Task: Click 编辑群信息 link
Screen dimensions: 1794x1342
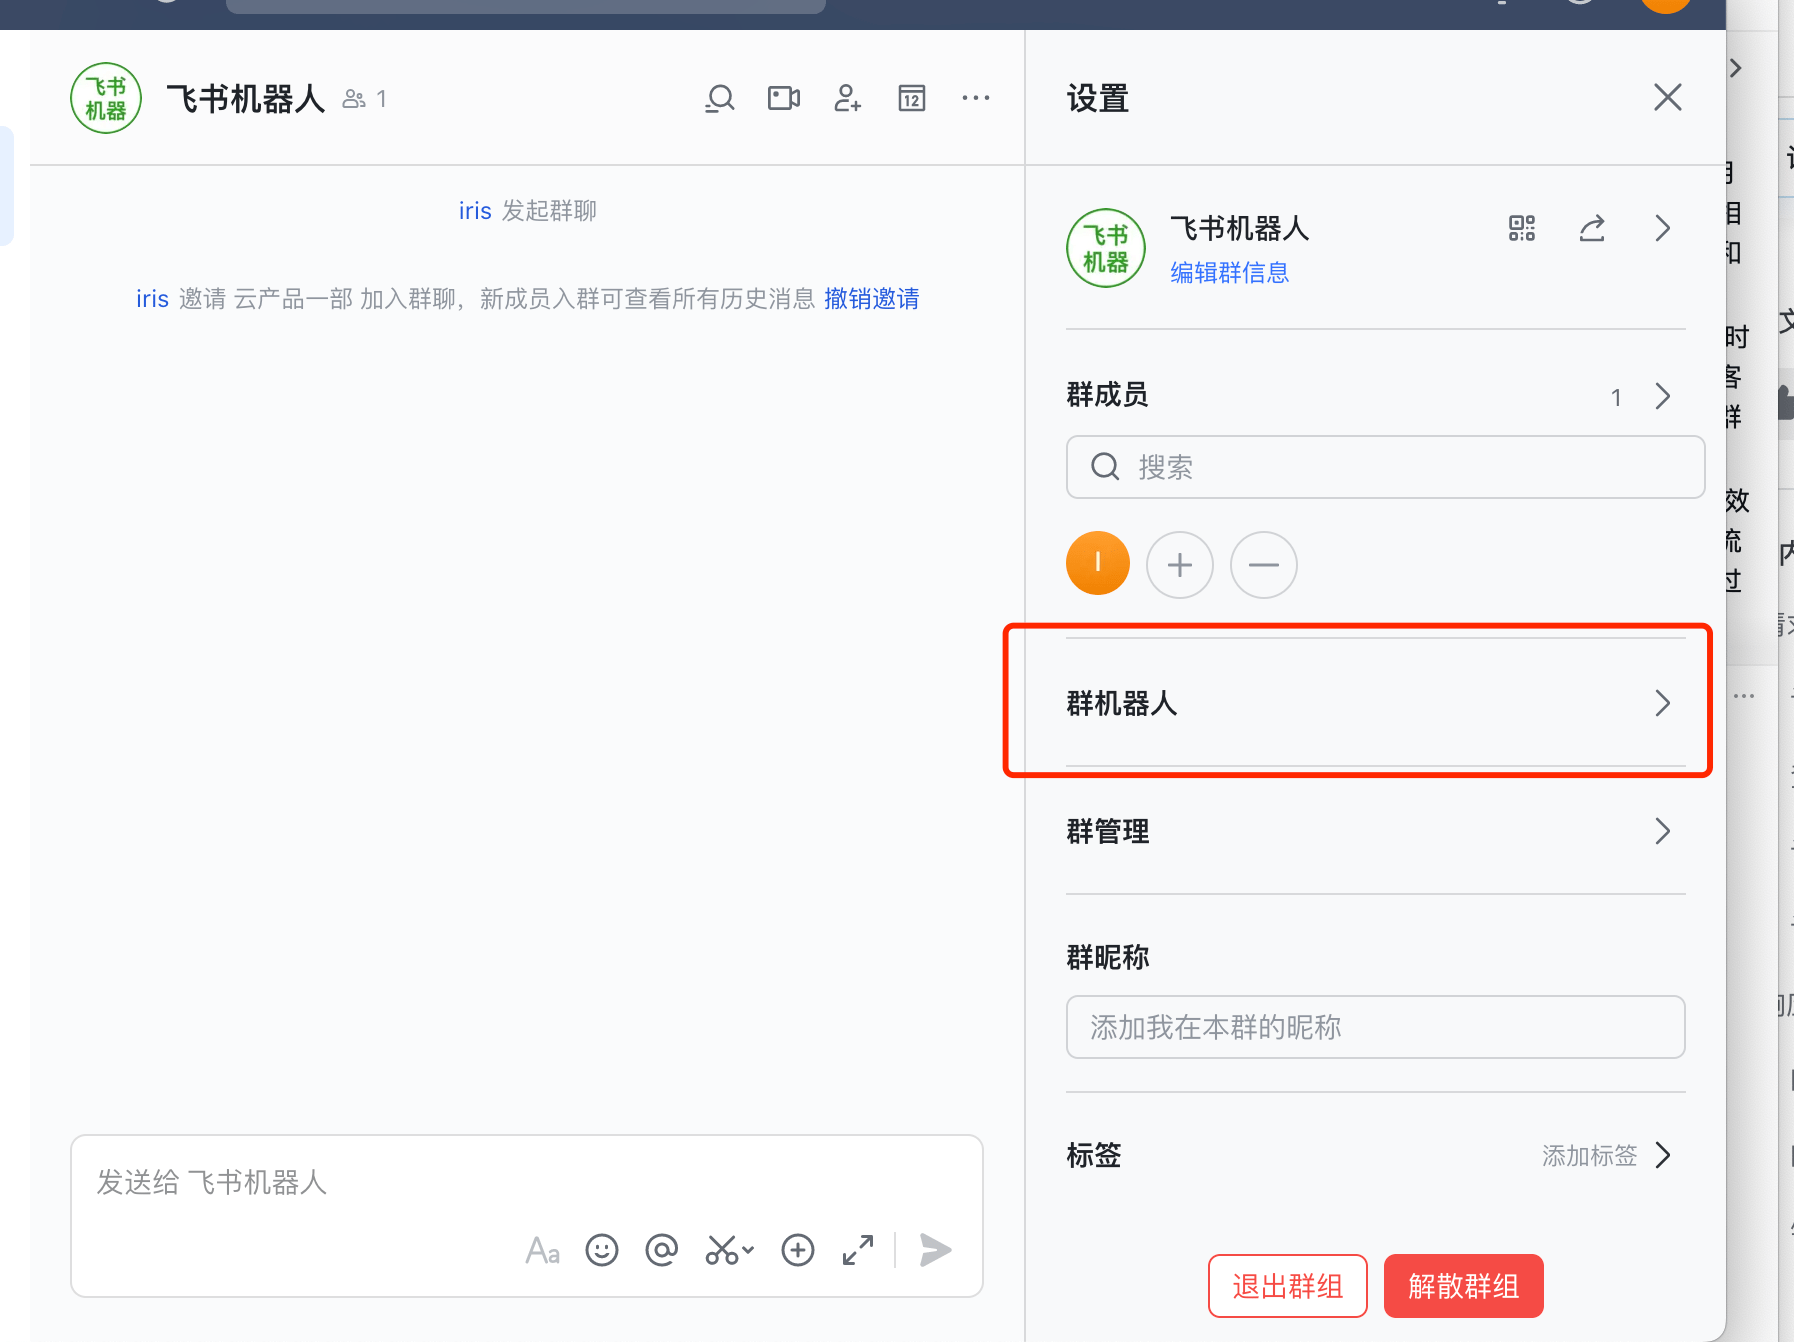Action: coord(1230,272)
